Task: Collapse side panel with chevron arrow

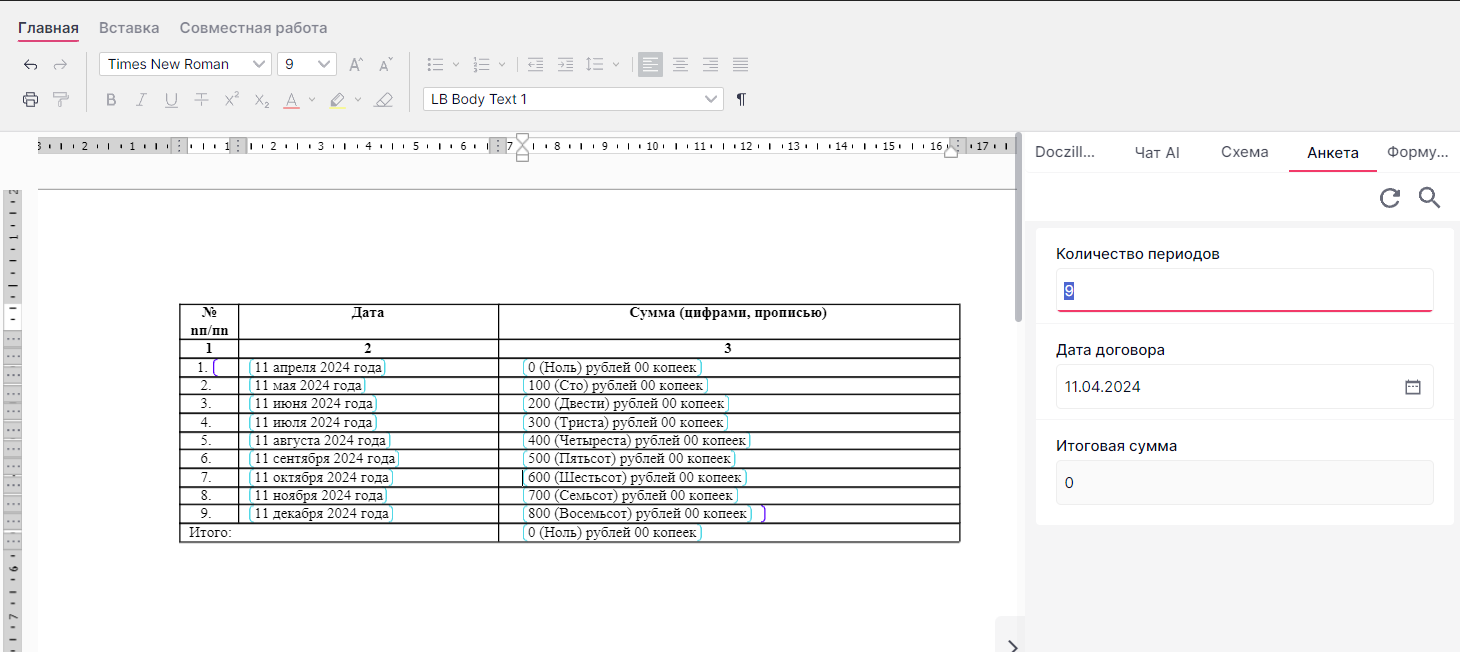Action: 1012,645
